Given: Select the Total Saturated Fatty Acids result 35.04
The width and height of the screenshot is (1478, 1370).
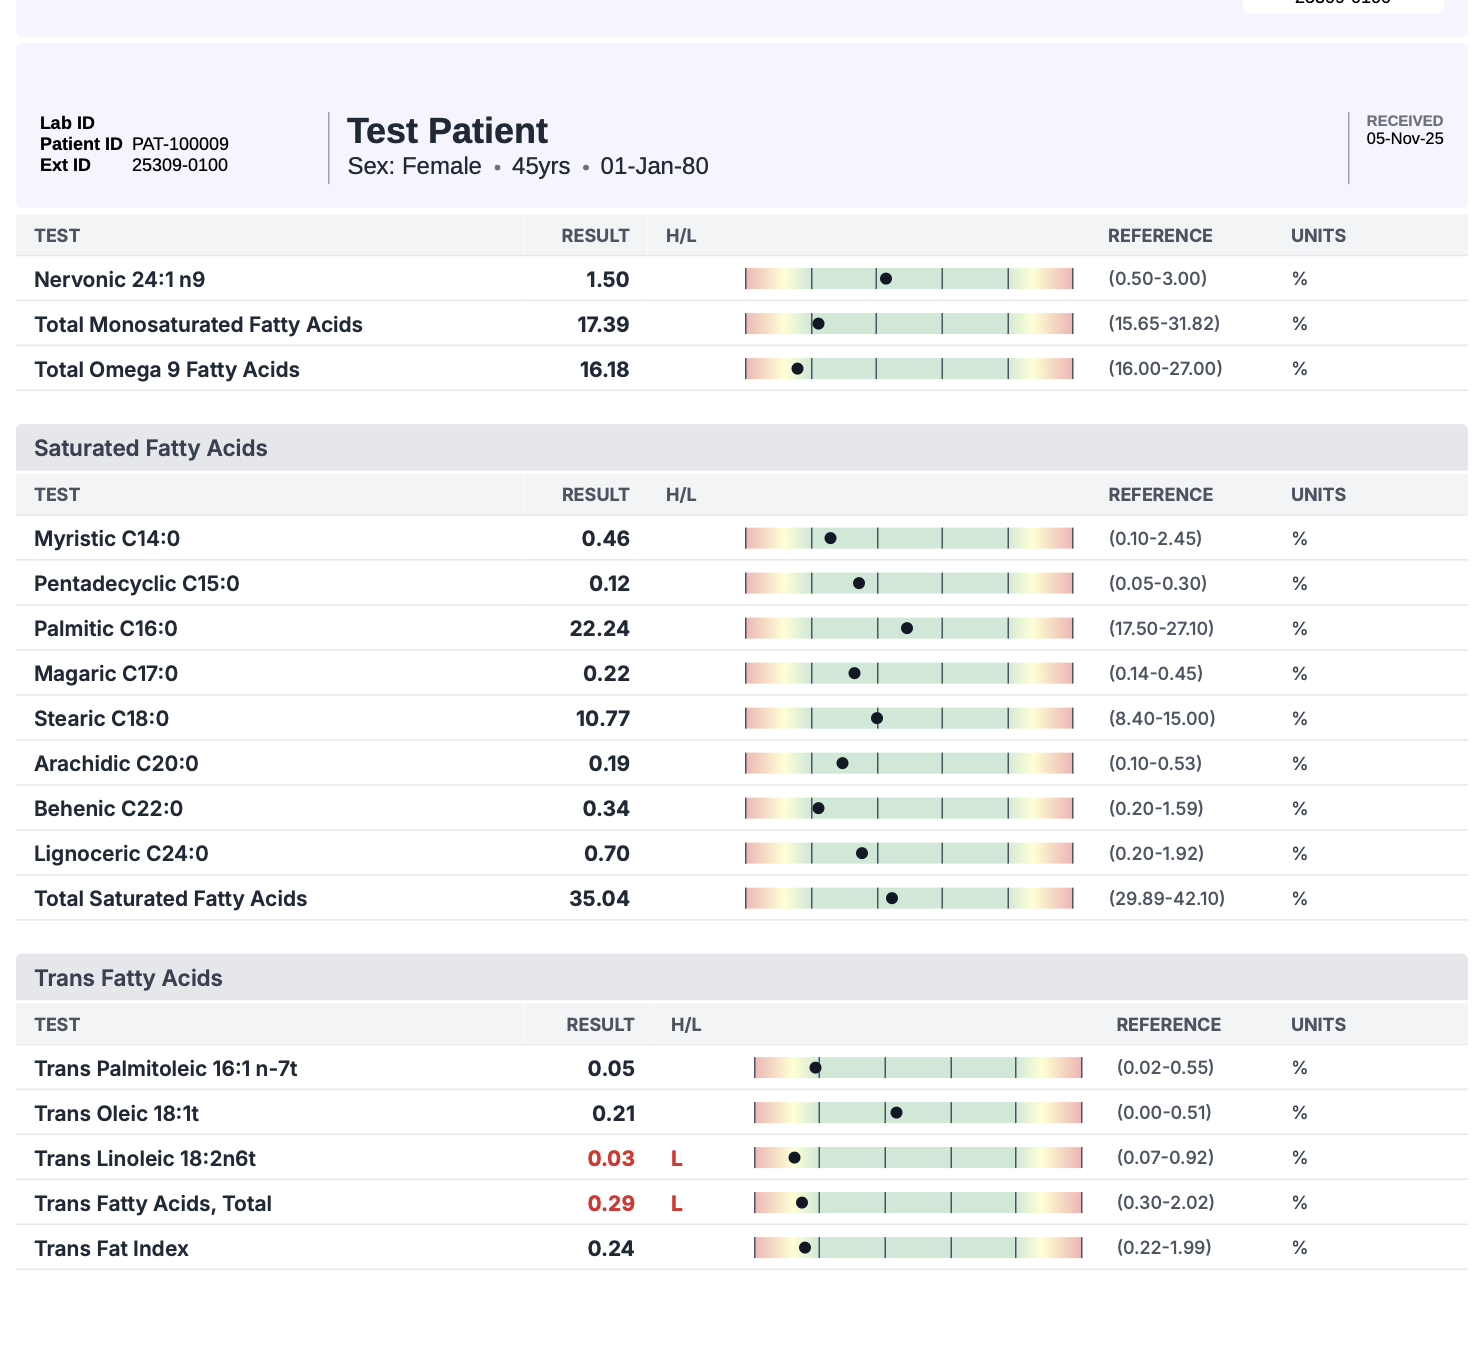Looking at the screenshot, I should tap(599, 898).
